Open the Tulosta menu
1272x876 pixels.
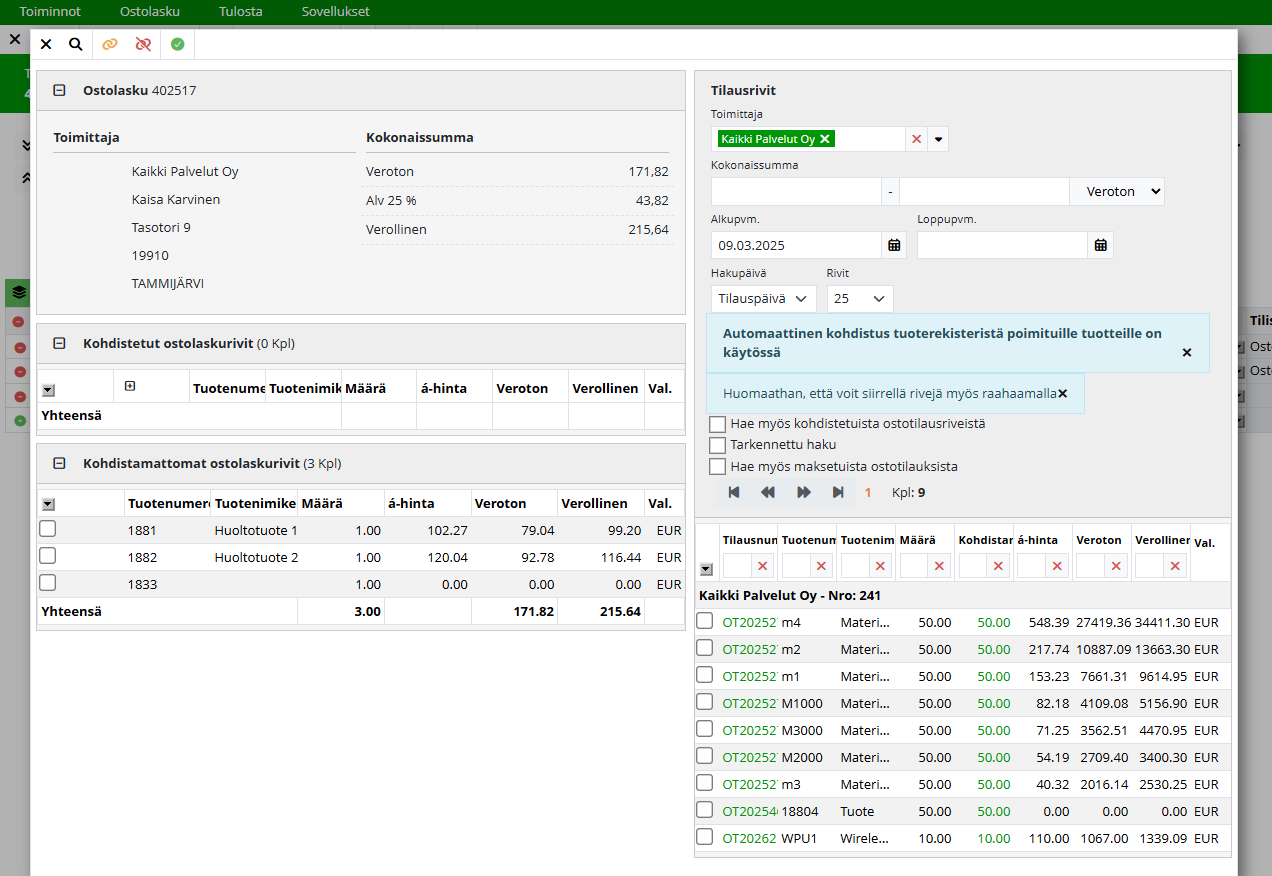point(240,12)
